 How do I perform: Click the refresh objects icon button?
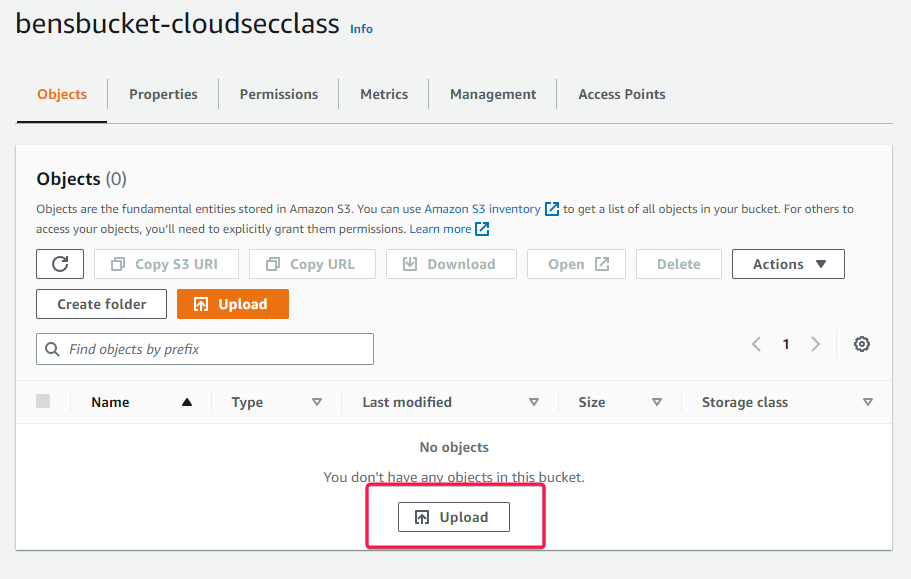point(60,264)
